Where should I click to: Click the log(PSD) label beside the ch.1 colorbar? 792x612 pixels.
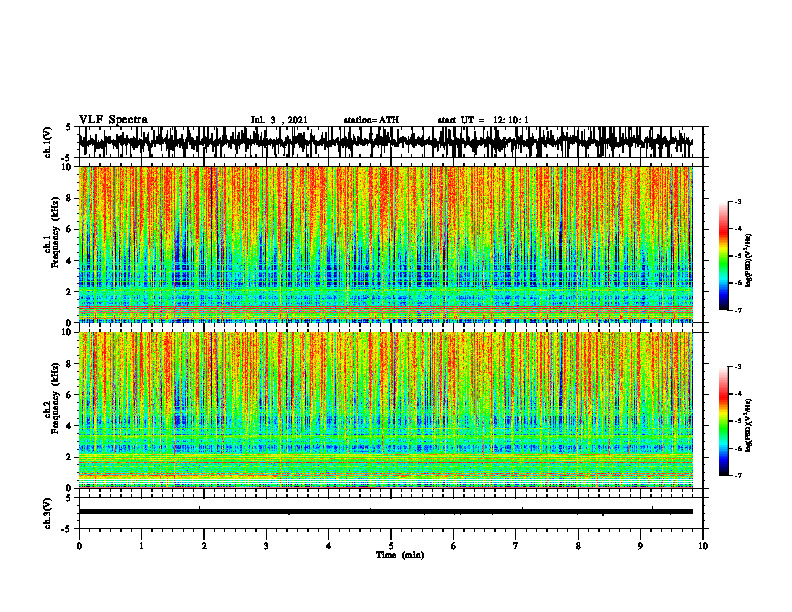(x=750, y=261)
